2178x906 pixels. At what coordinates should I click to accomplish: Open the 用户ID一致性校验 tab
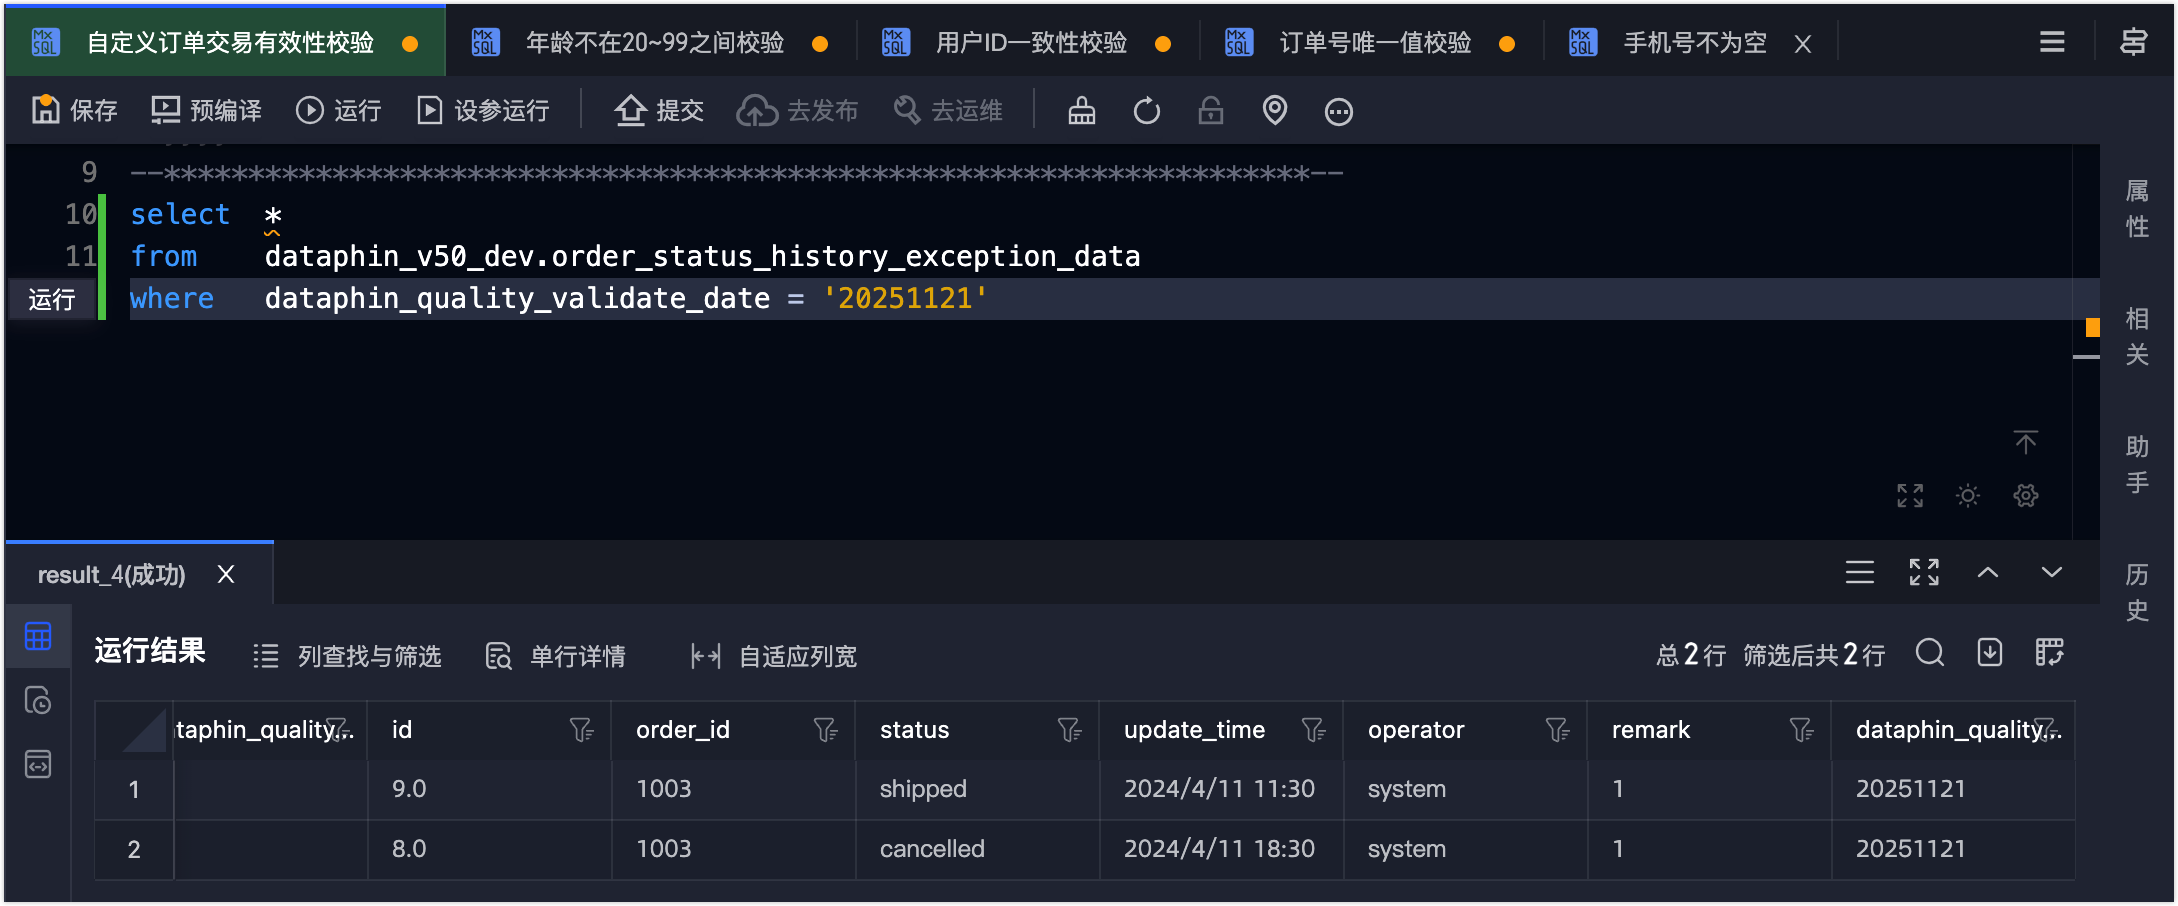click(x=1031, y=42)
